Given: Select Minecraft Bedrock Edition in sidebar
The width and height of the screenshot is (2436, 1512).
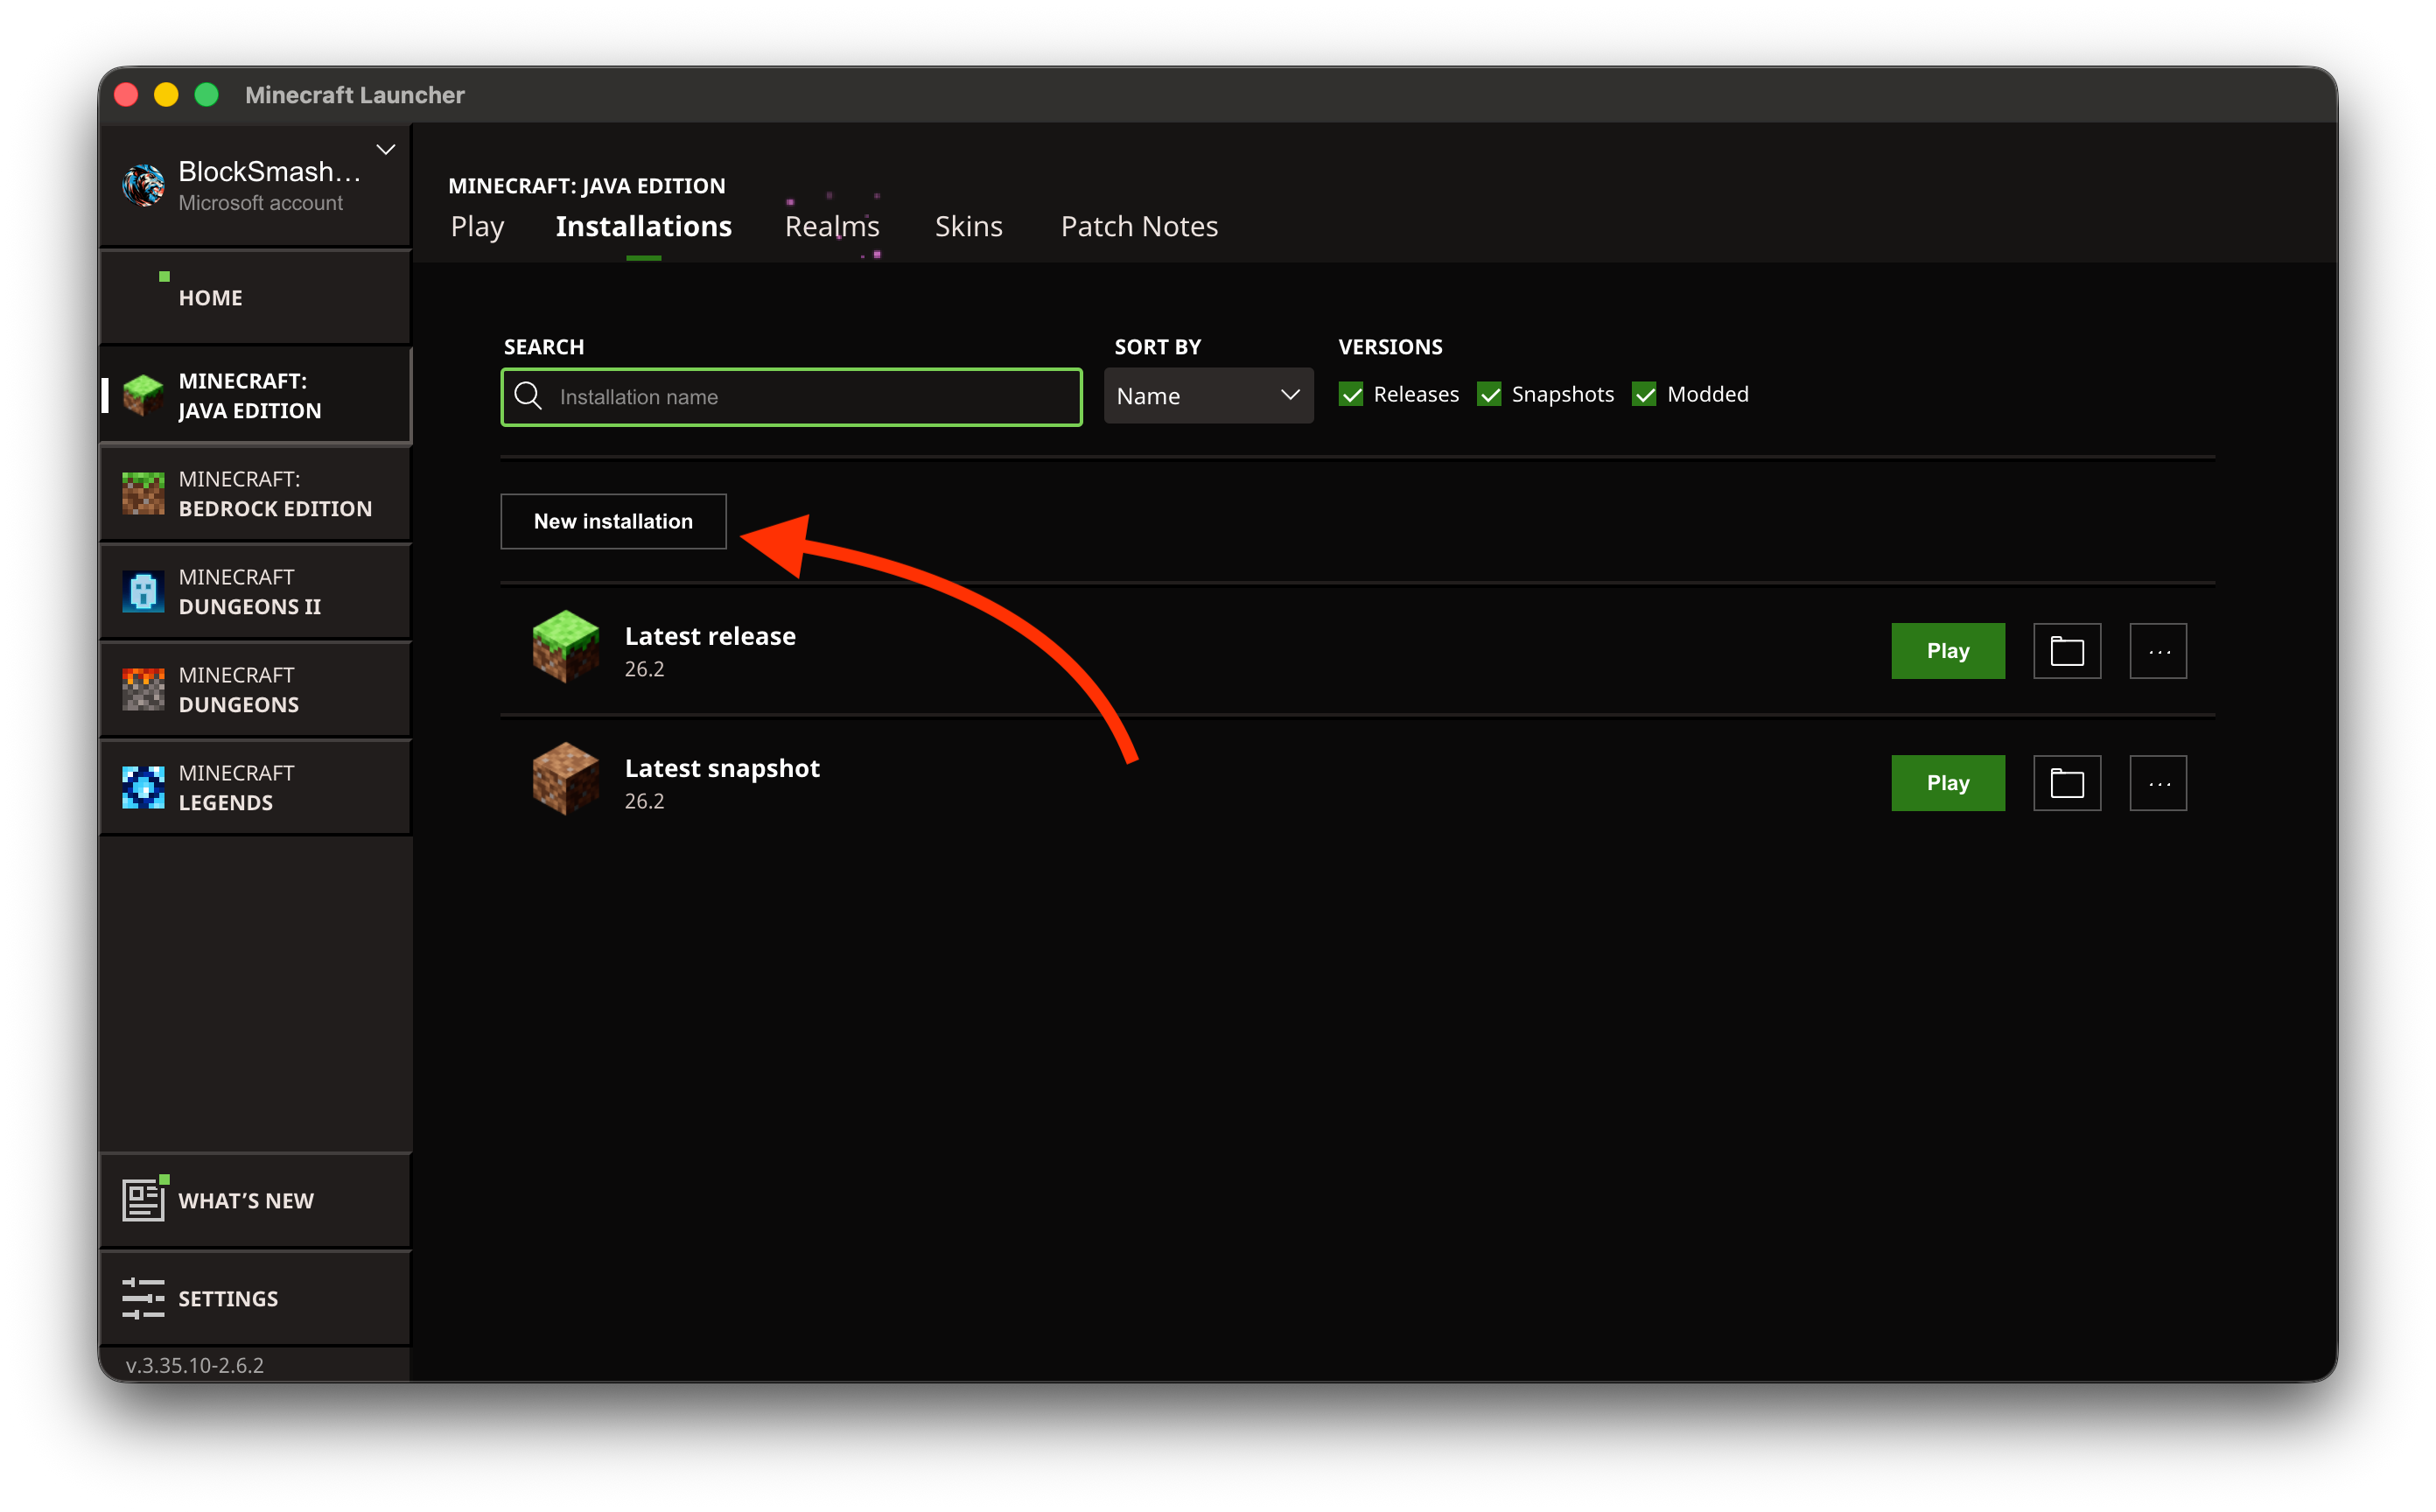Looking at the screenshot, I should click(x=256, y=493).
